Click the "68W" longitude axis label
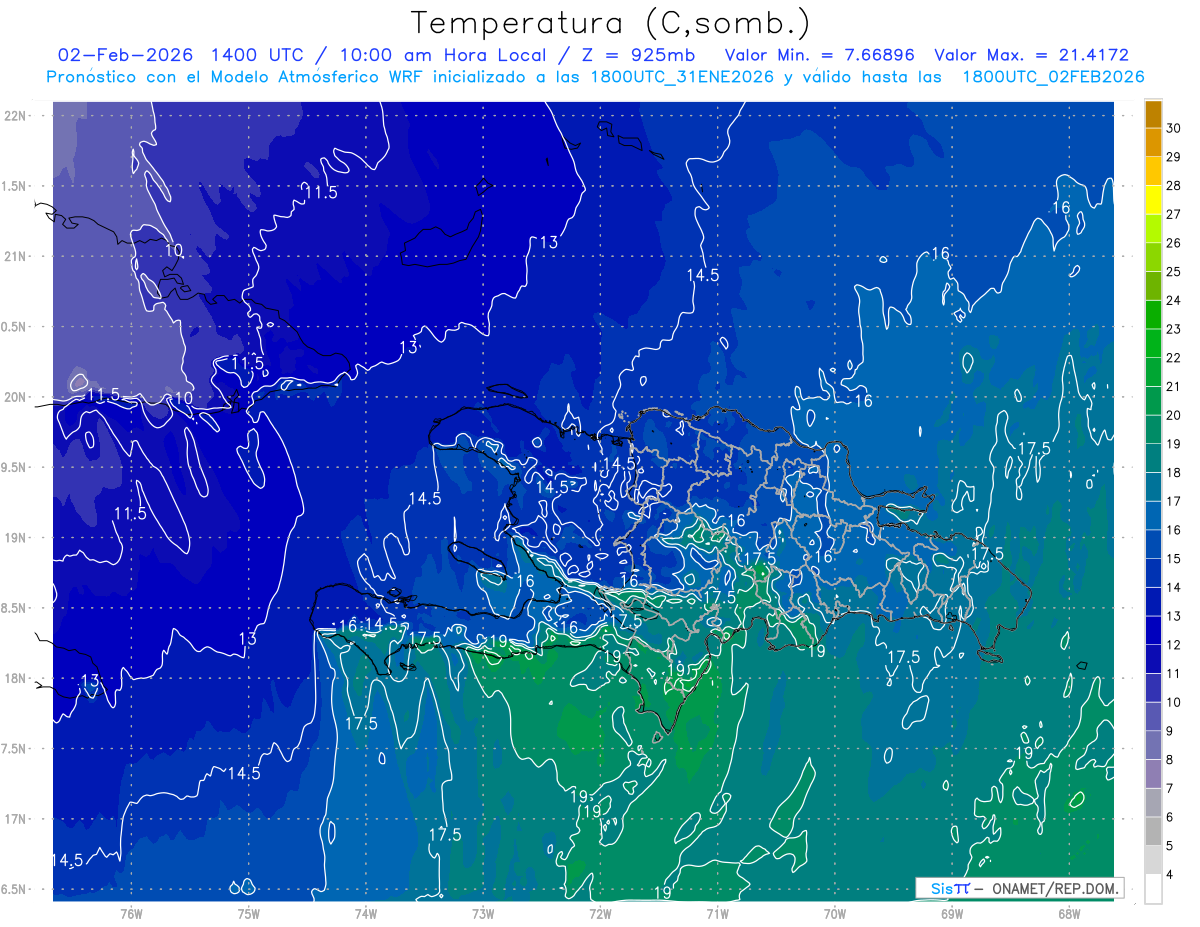This screenshot has width=1200, height=927. [x=1068, y=913]
